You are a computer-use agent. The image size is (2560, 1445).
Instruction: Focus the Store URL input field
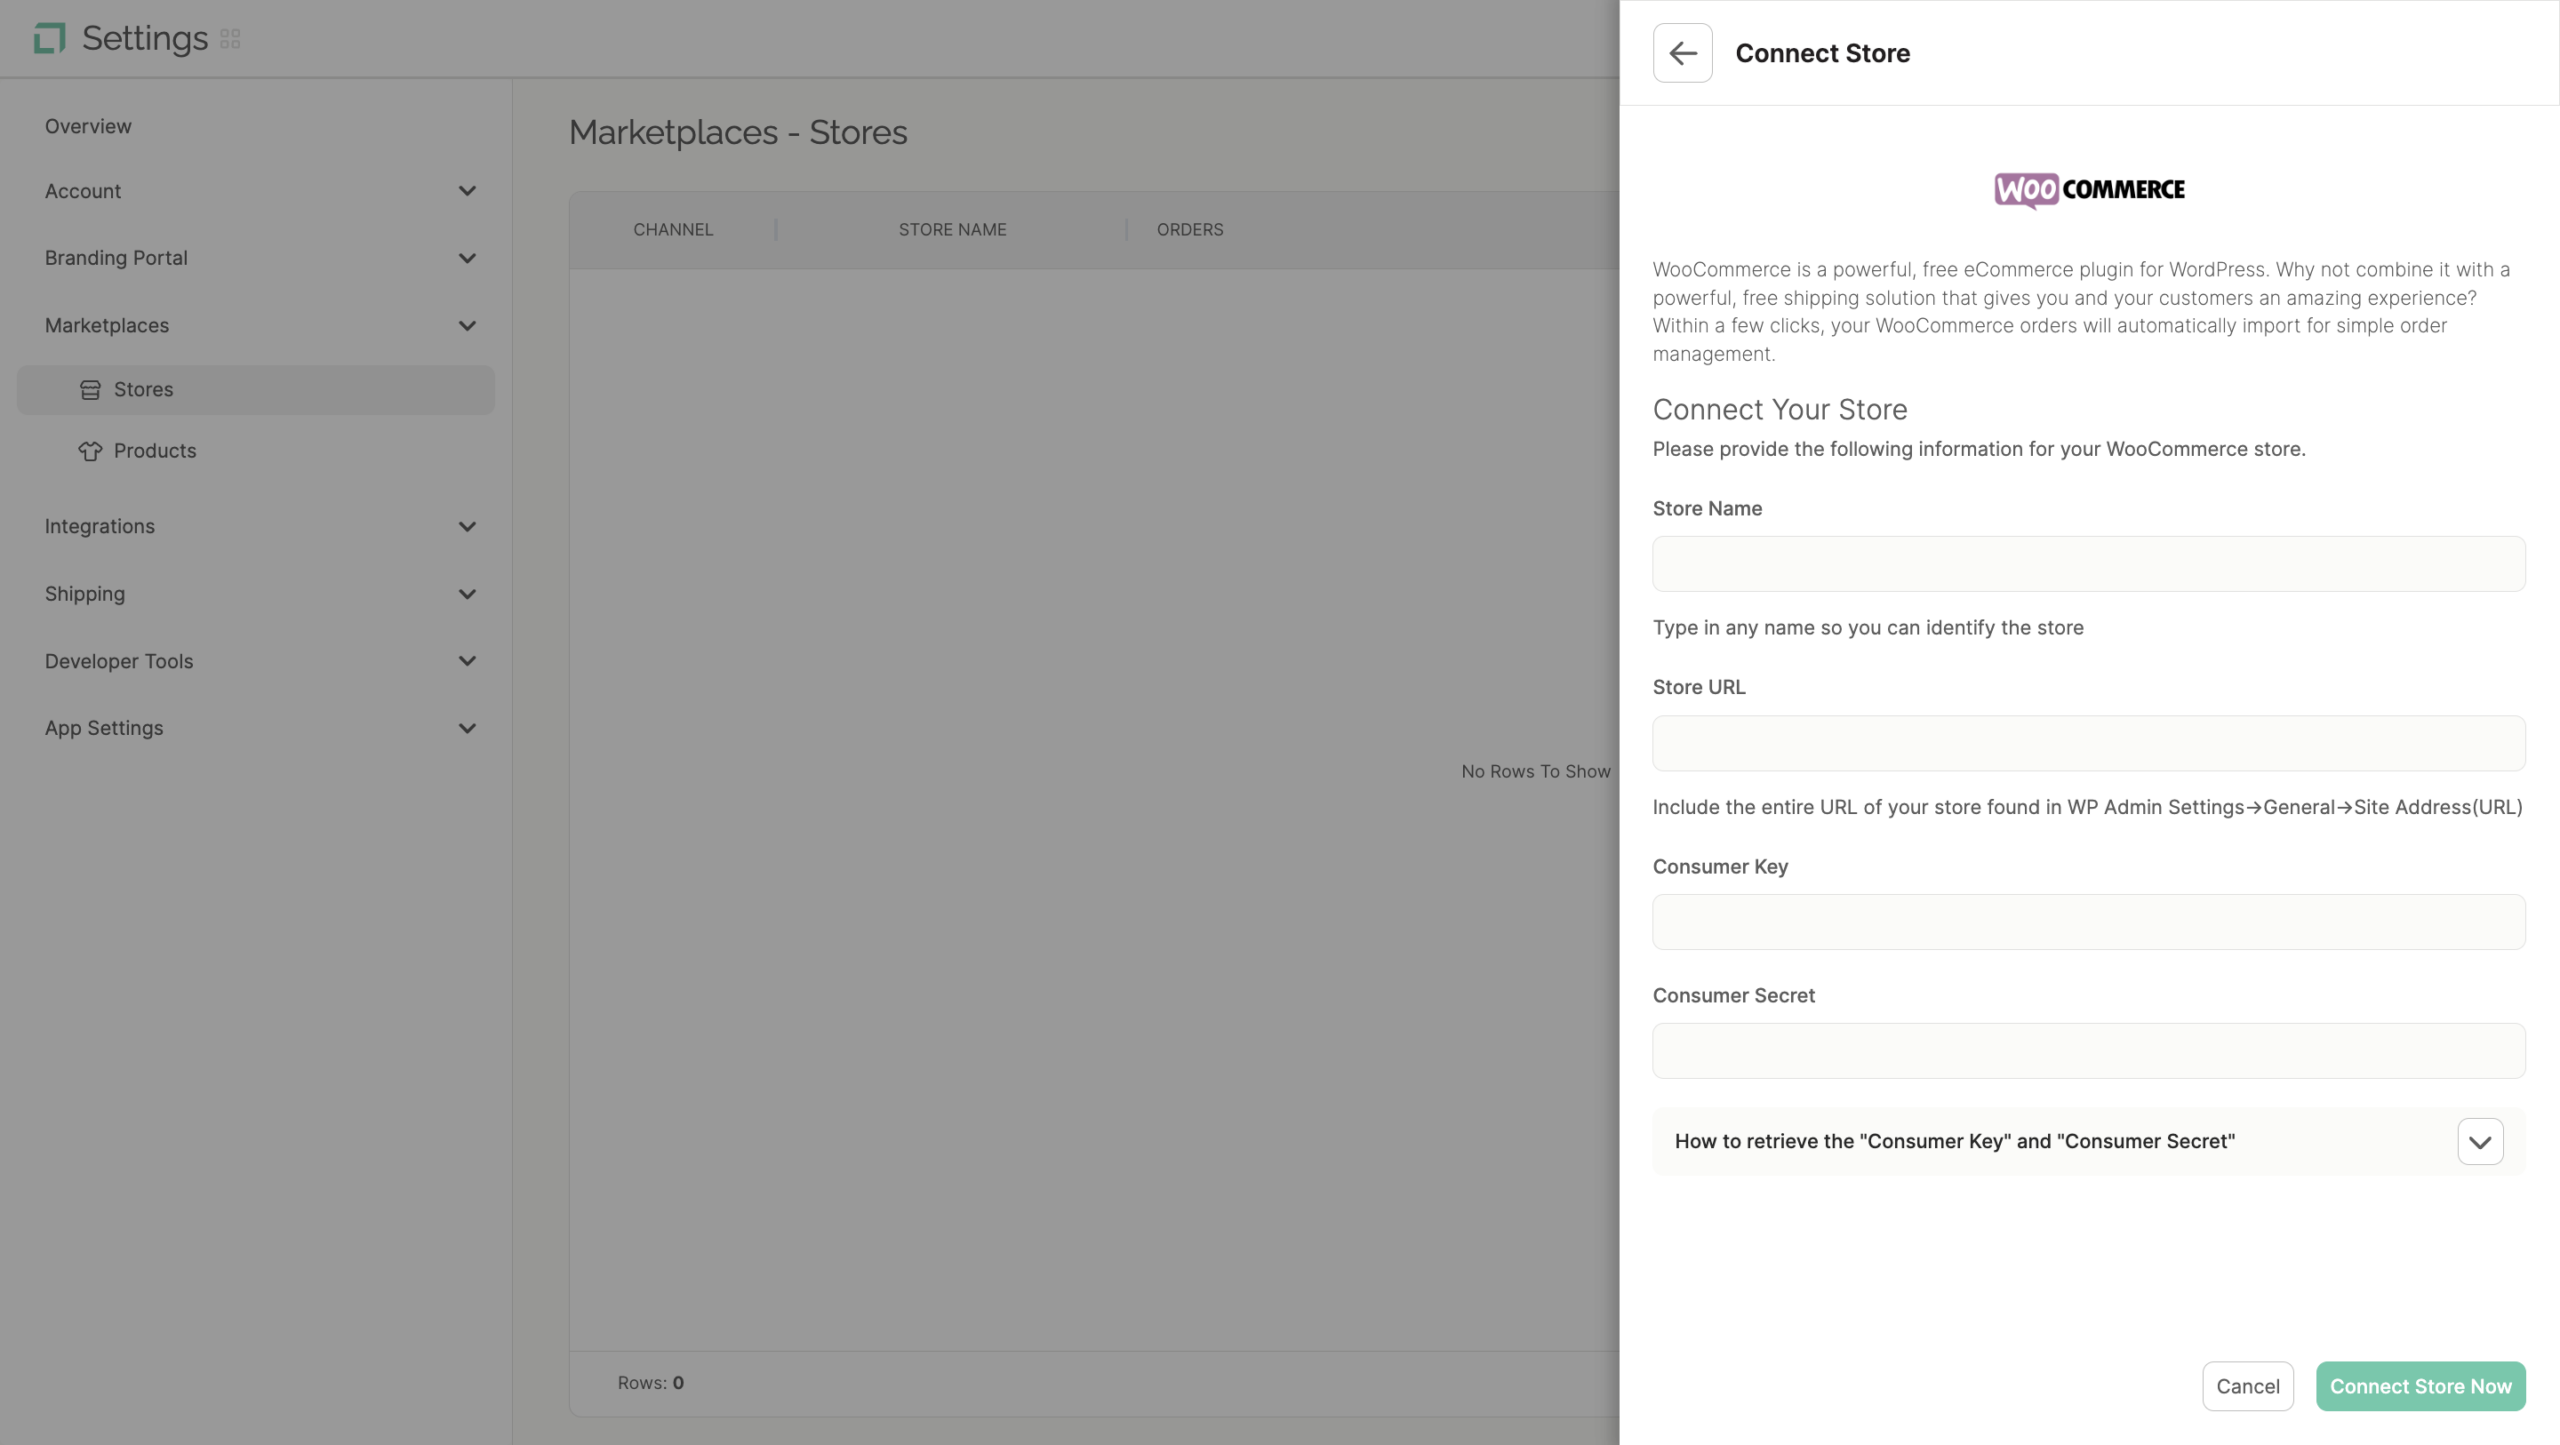[x=2089, y=743]
